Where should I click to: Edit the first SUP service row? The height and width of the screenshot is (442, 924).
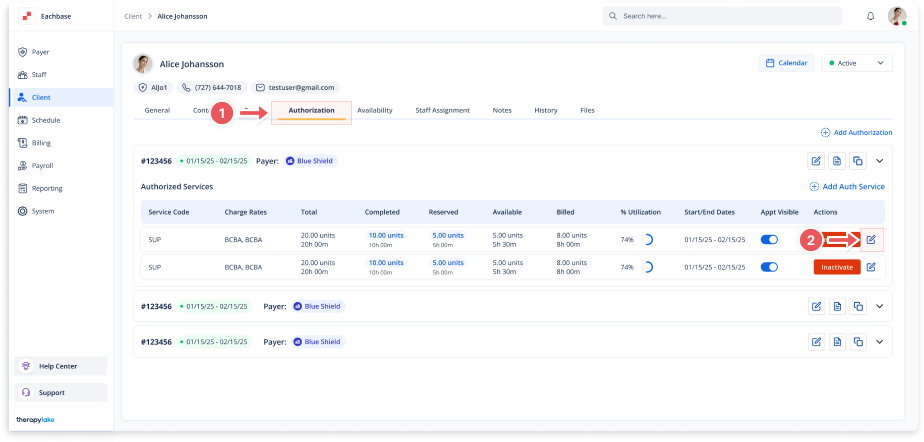coord(871,240)
